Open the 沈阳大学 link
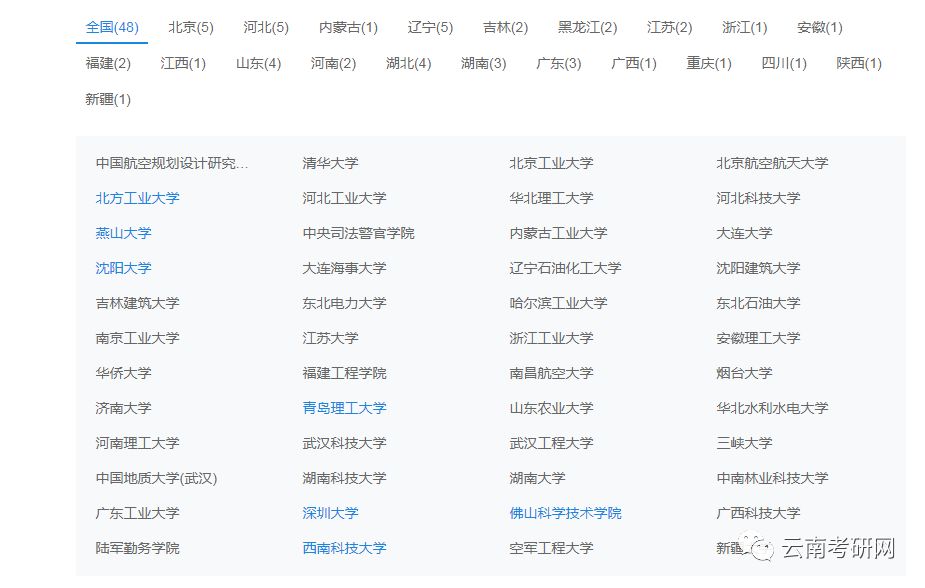This screenshot has width=925, height=588. 123,268
